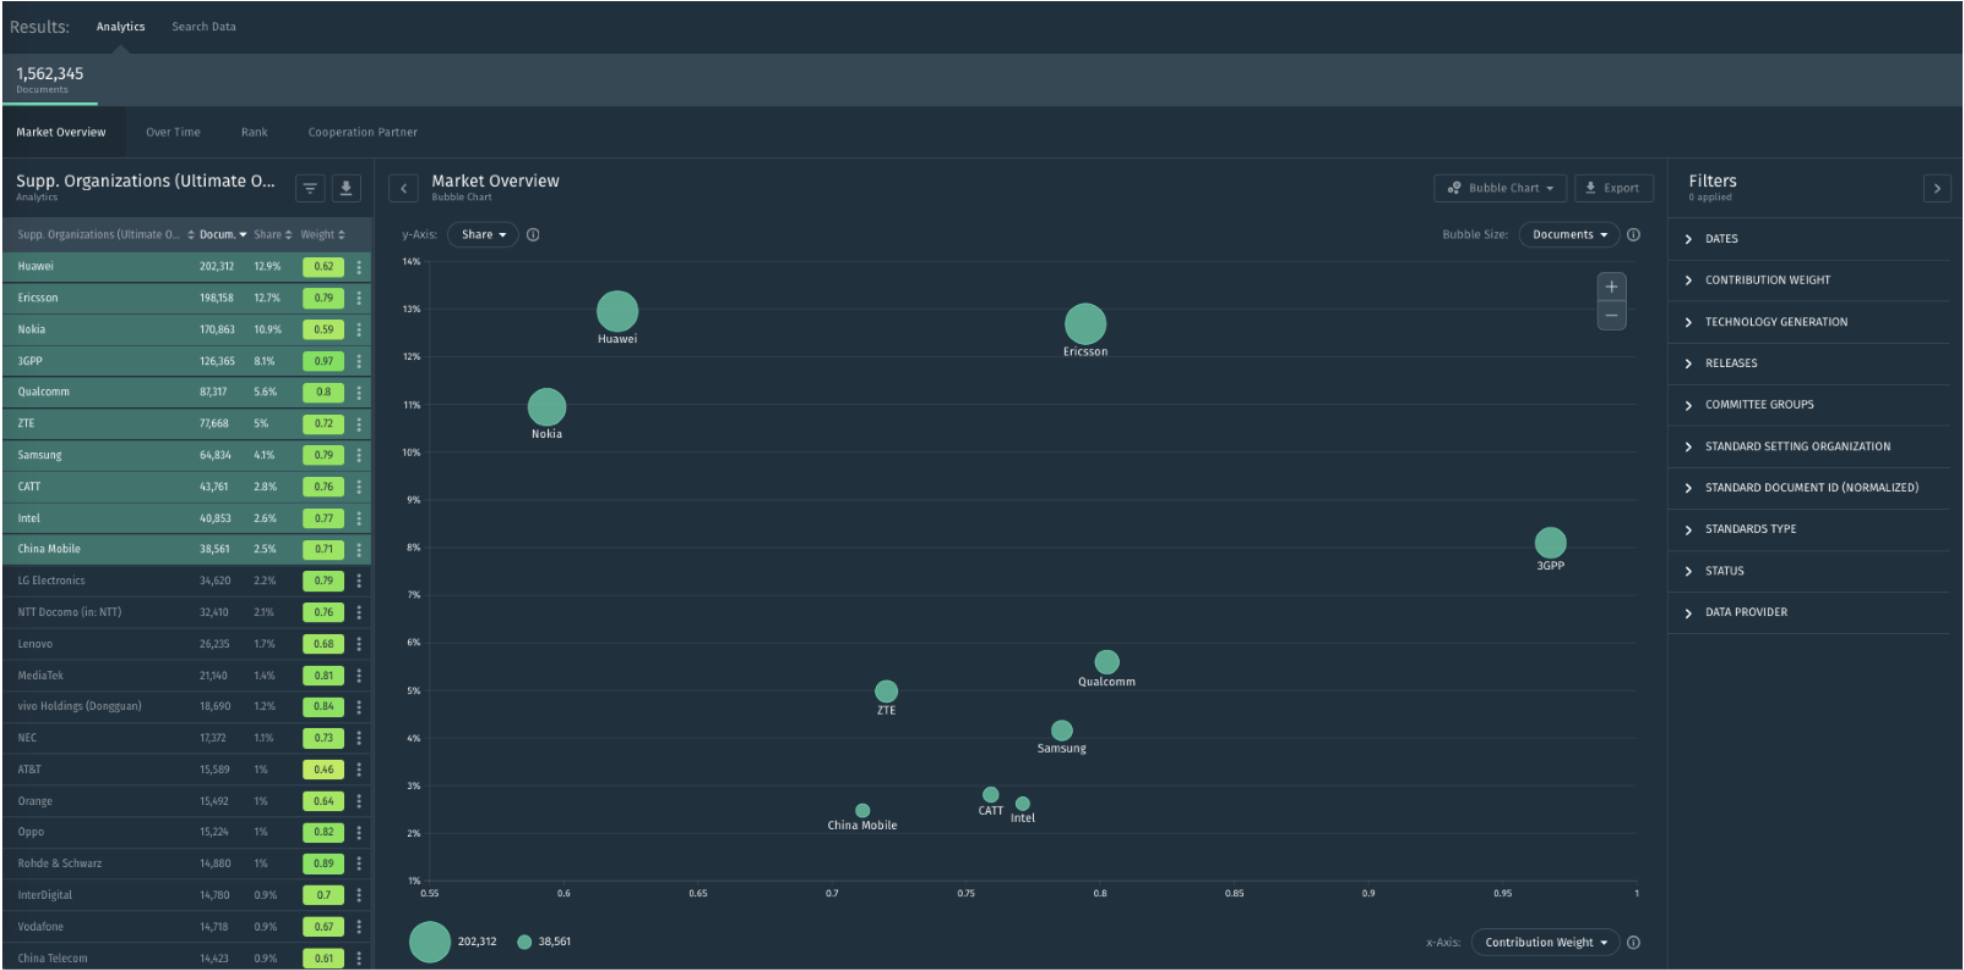
Task: Open the Bubble Chart type dropdown
Action: click(1500, 188)
